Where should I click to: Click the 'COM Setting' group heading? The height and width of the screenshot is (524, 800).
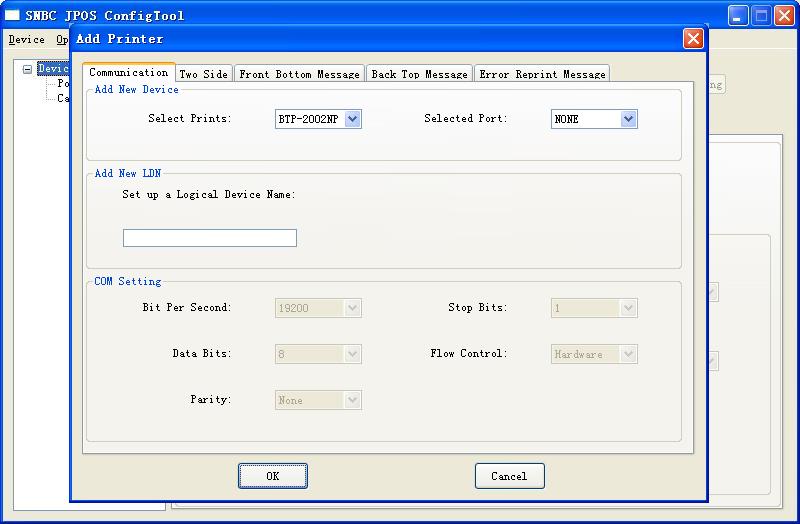(128, 281)
